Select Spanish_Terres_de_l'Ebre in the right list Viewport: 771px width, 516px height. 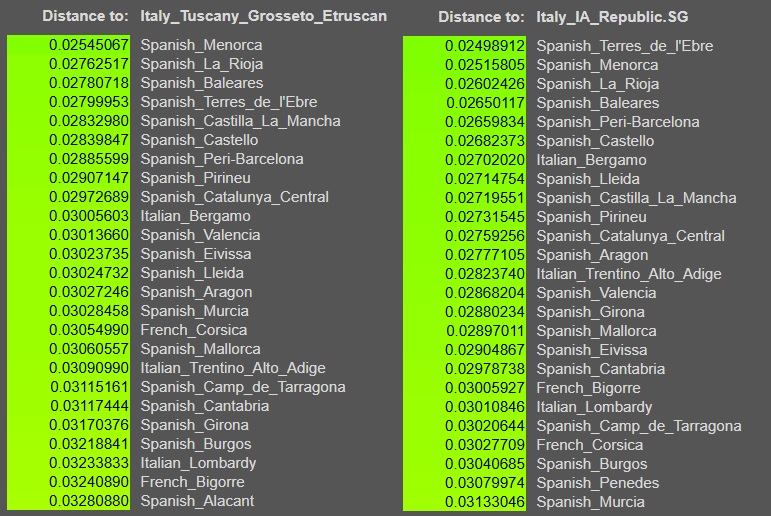click(624, 46)
